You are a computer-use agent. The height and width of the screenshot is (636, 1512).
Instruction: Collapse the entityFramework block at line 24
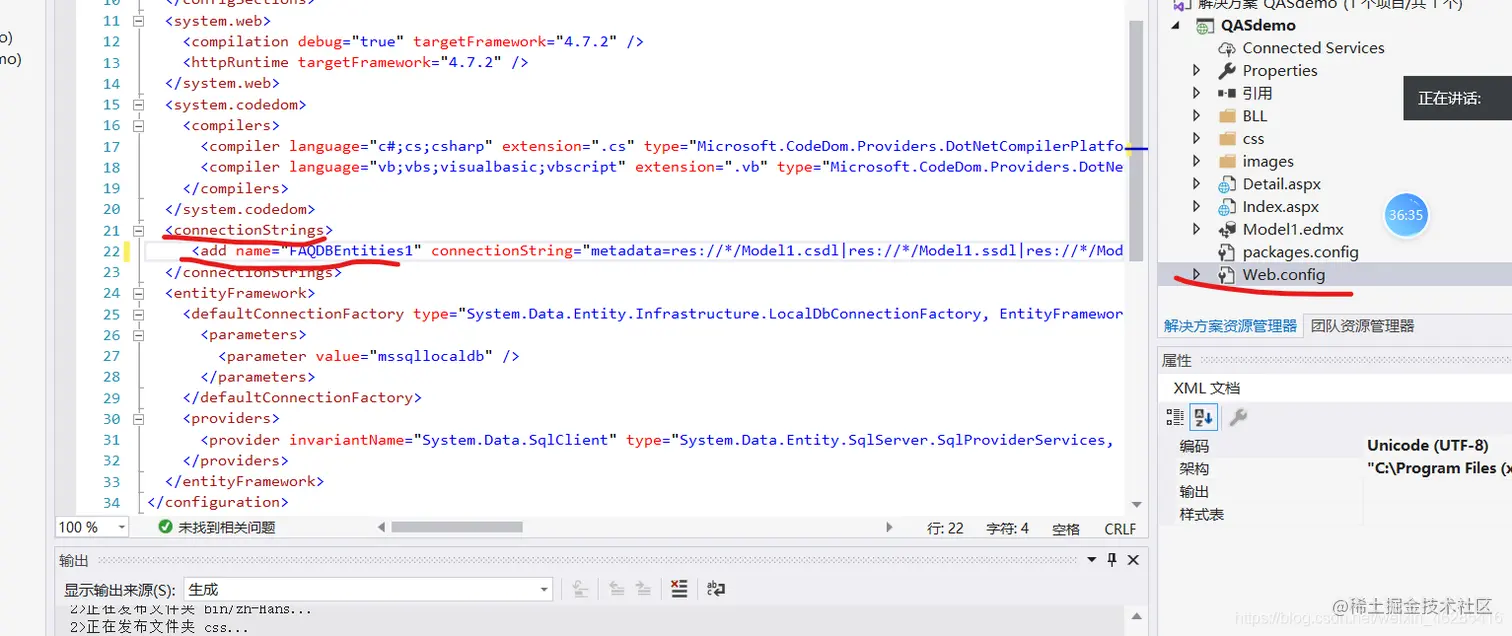[x=139, y=293]
